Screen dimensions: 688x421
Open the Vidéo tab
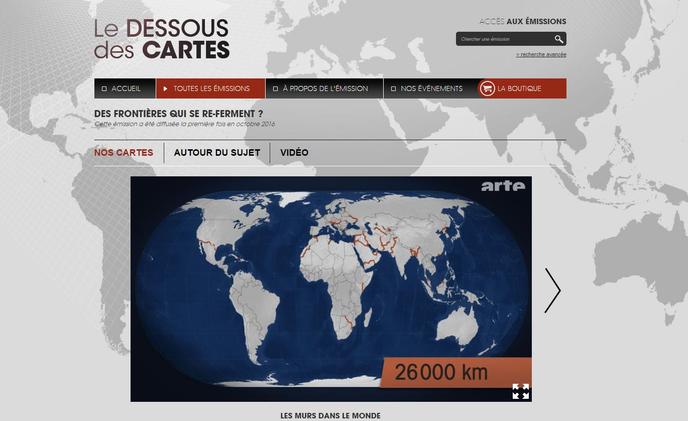pyautogui.click(x=294, y=152)
